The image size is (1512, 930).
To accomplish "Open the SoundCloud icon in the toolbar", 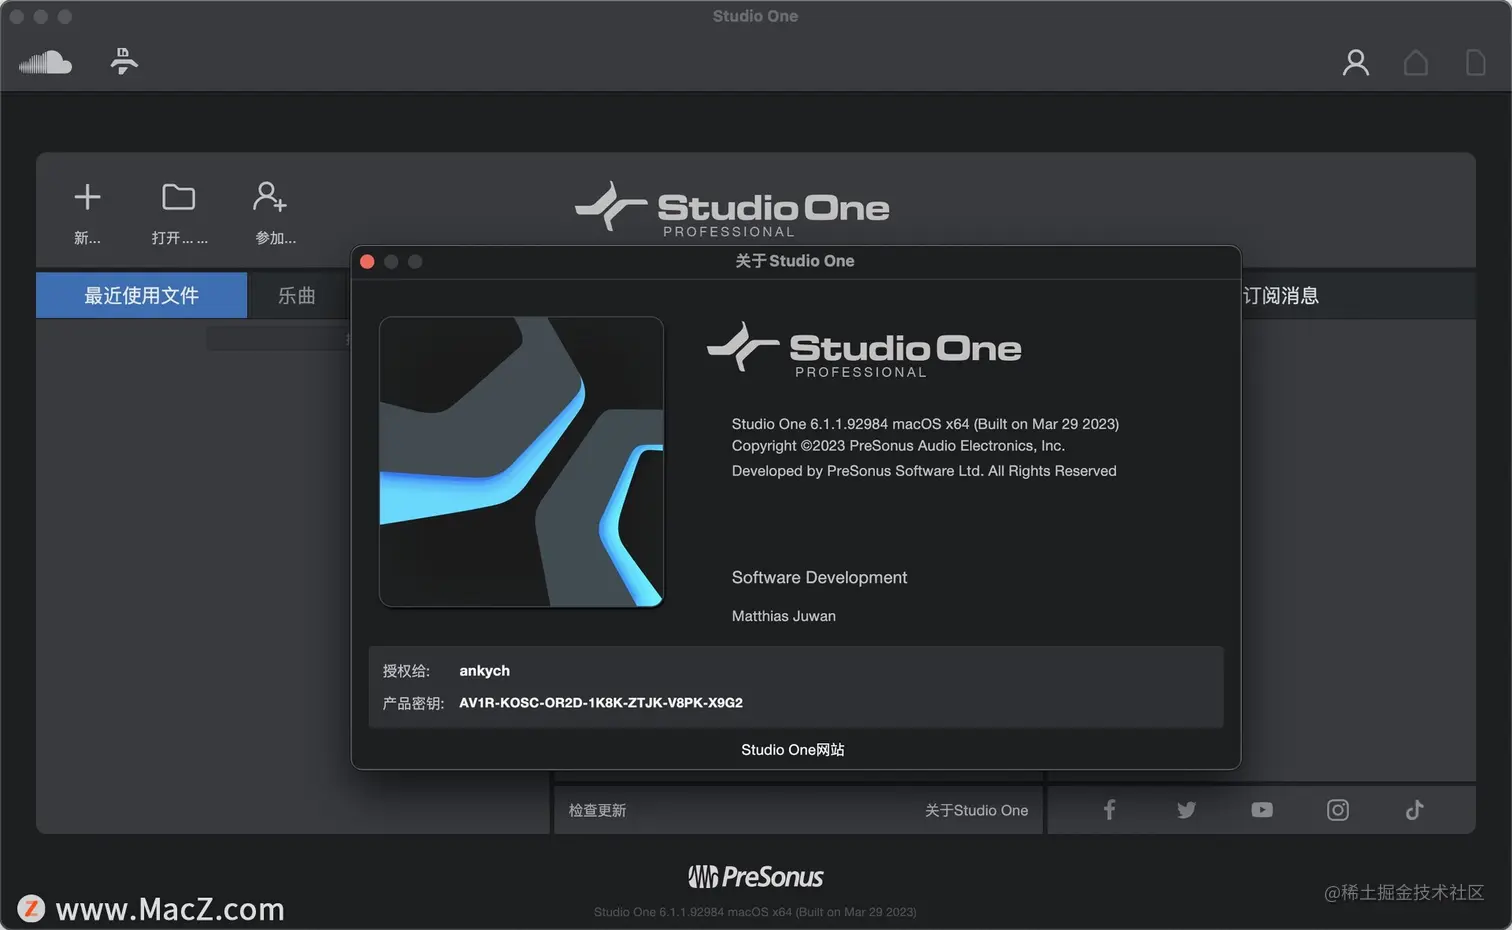I will (45, 63).
